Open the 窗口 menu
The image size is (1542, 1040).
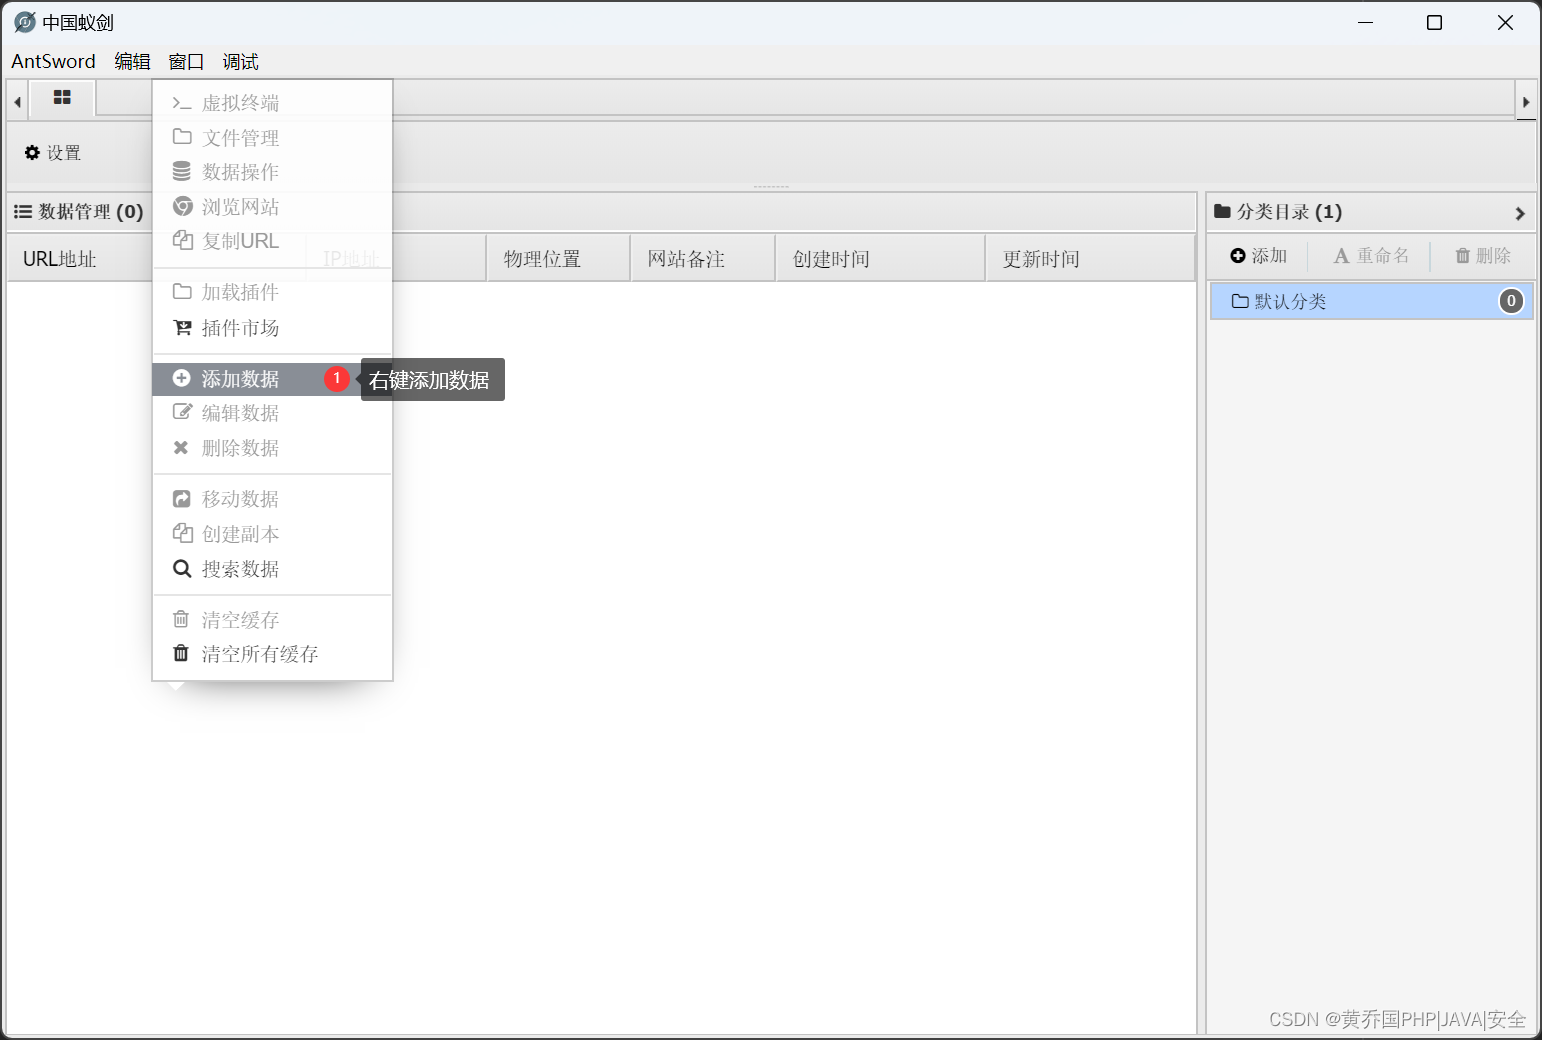(x=186, y=61)
